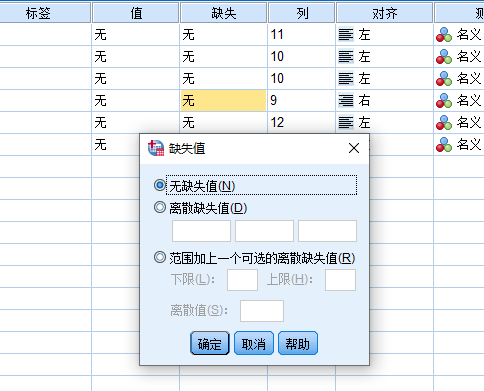Image resolution: width=484 pixels, height=391 pixels.
Task: Click the 上限 upper bound field
Action: coord(340,280)
